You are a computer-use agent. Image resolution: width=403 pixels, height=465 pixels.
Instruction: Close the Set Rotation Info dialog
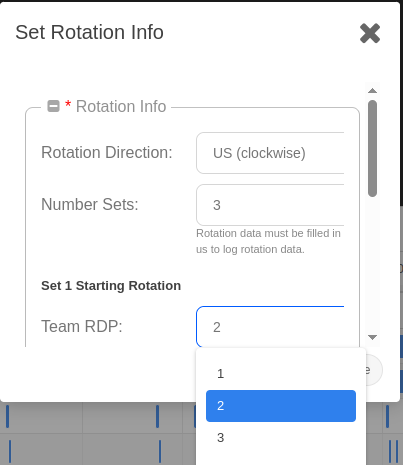tap(370, 33)
